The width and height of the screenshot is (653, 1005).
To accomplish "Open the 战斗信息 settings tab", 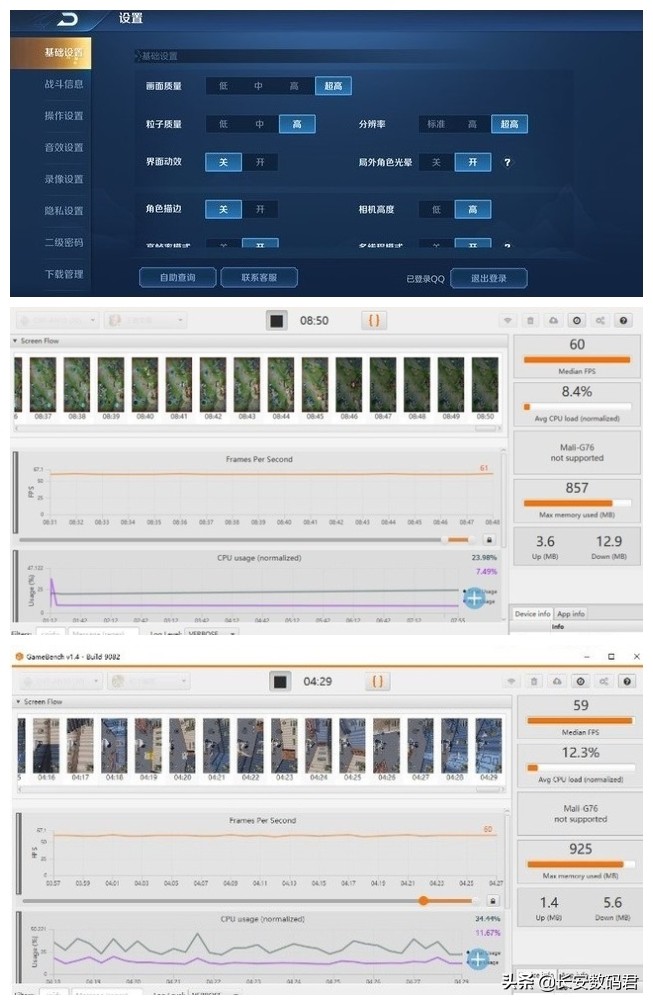I will pyautogui.click(x=63, y=84).
